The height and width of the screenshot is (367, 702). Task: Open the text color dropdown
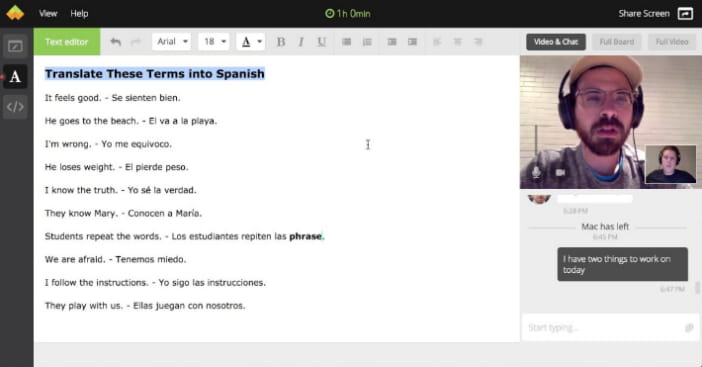pos(251,42)
